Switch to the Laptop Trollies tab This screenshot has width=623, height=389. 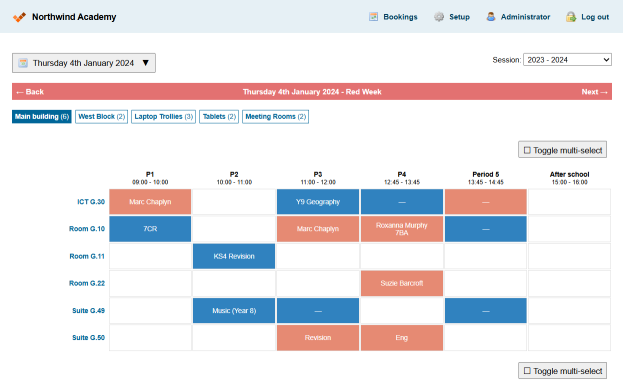pyautogui.click(x=163, y=116)
